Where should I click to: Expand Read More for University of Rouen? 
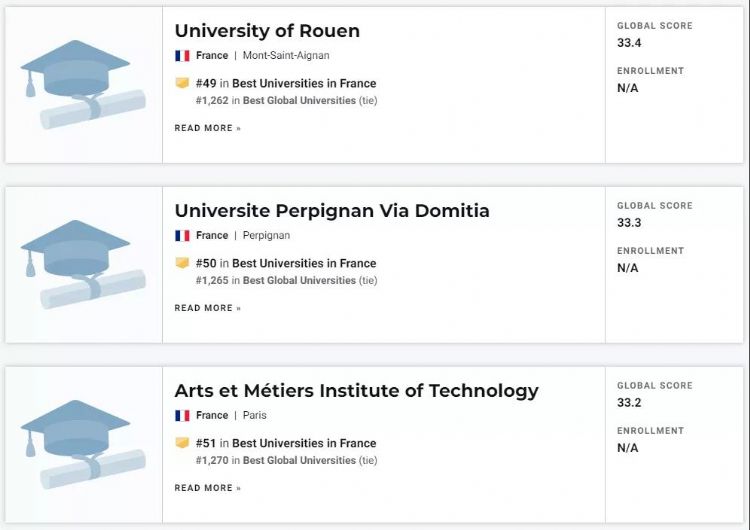pyautogui.click(x=207, y=128)
